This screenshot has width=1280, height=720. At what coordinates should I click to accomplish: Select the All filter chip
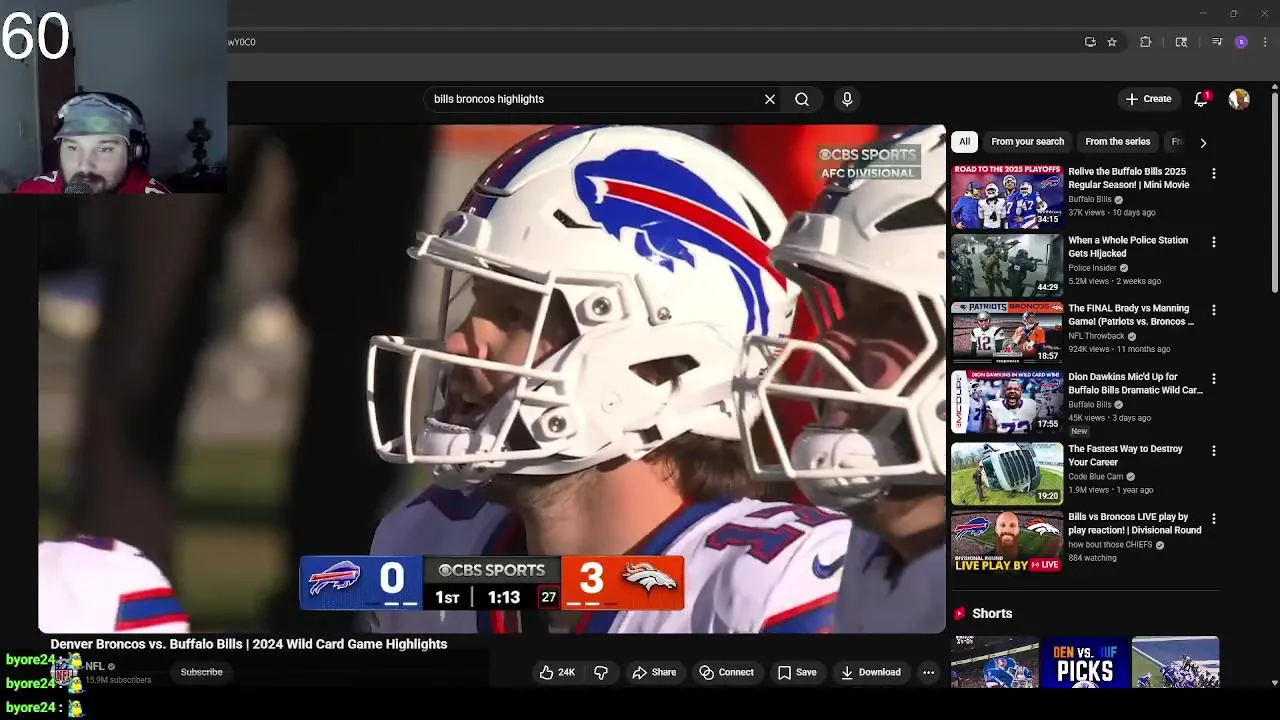click(x=964, y=142)
